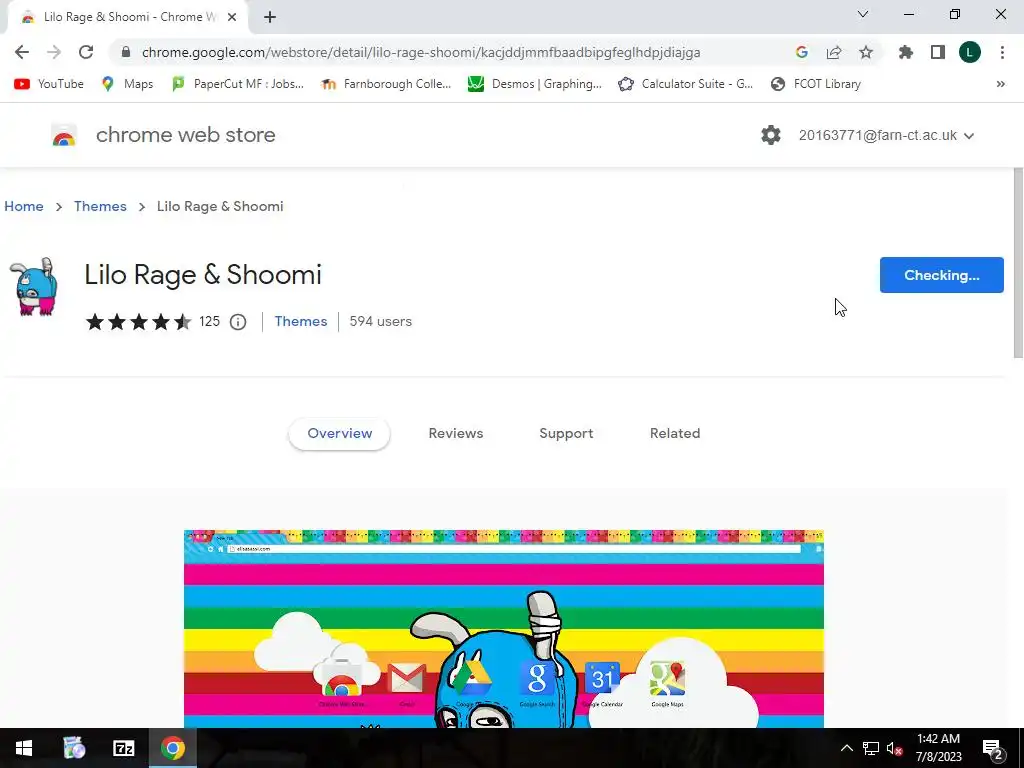
Task: Open Themes category link beside rating
Action: tap(300, 321)
